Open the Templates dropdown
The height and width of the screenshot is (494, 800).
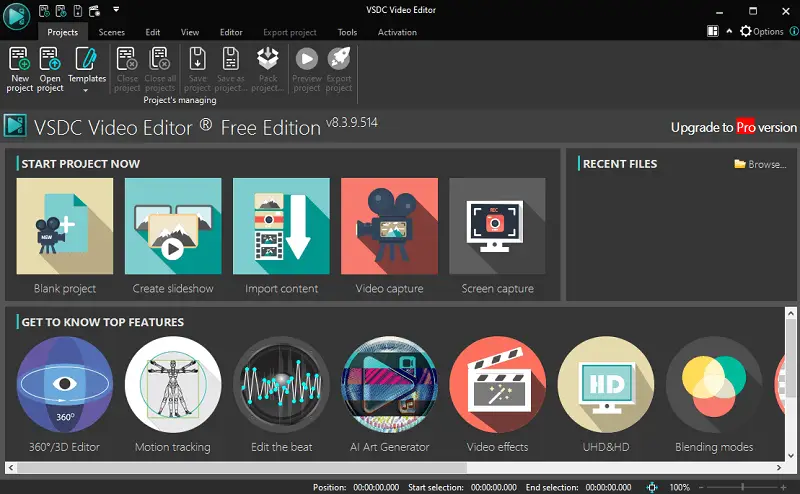tap(86, 69)
